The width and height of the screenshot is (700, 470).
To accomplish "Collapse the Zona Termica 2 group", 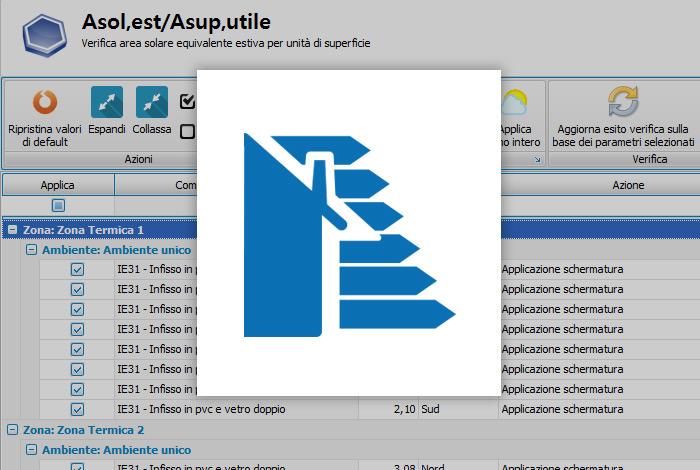I will pyautogui.click(x=12, y=430).
